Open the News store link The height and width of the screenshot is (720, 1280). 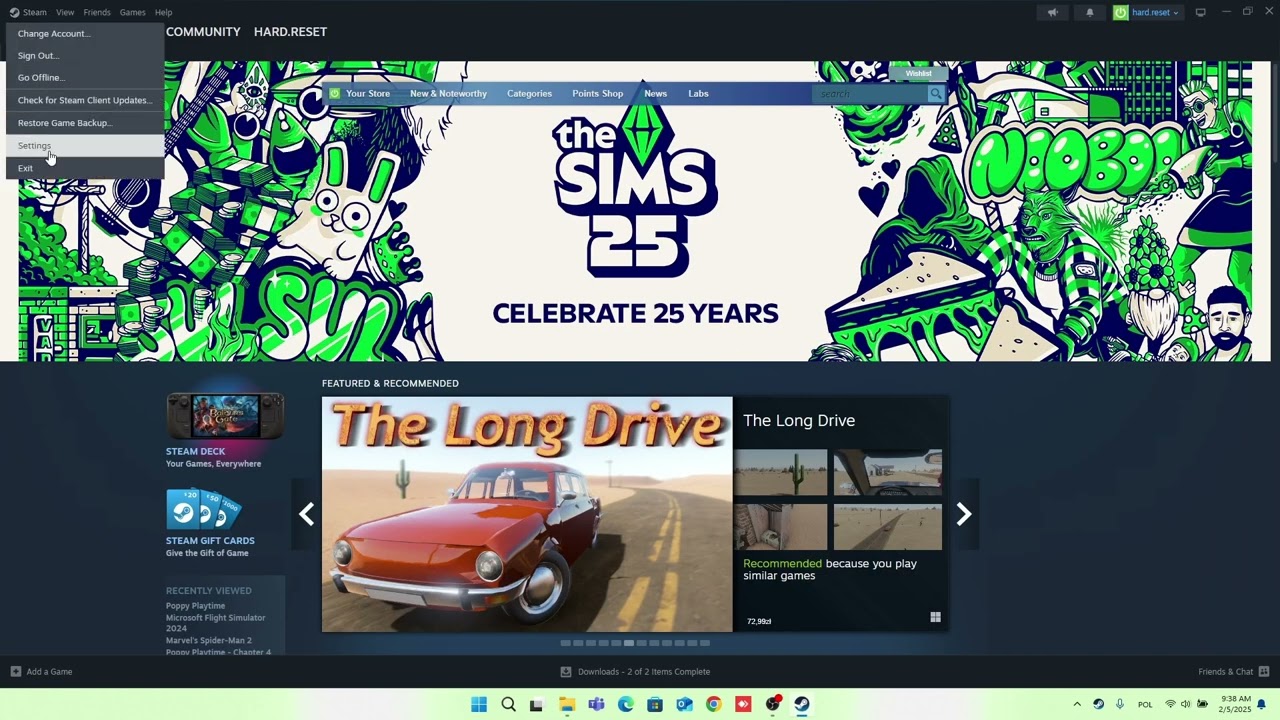(655, 93)
